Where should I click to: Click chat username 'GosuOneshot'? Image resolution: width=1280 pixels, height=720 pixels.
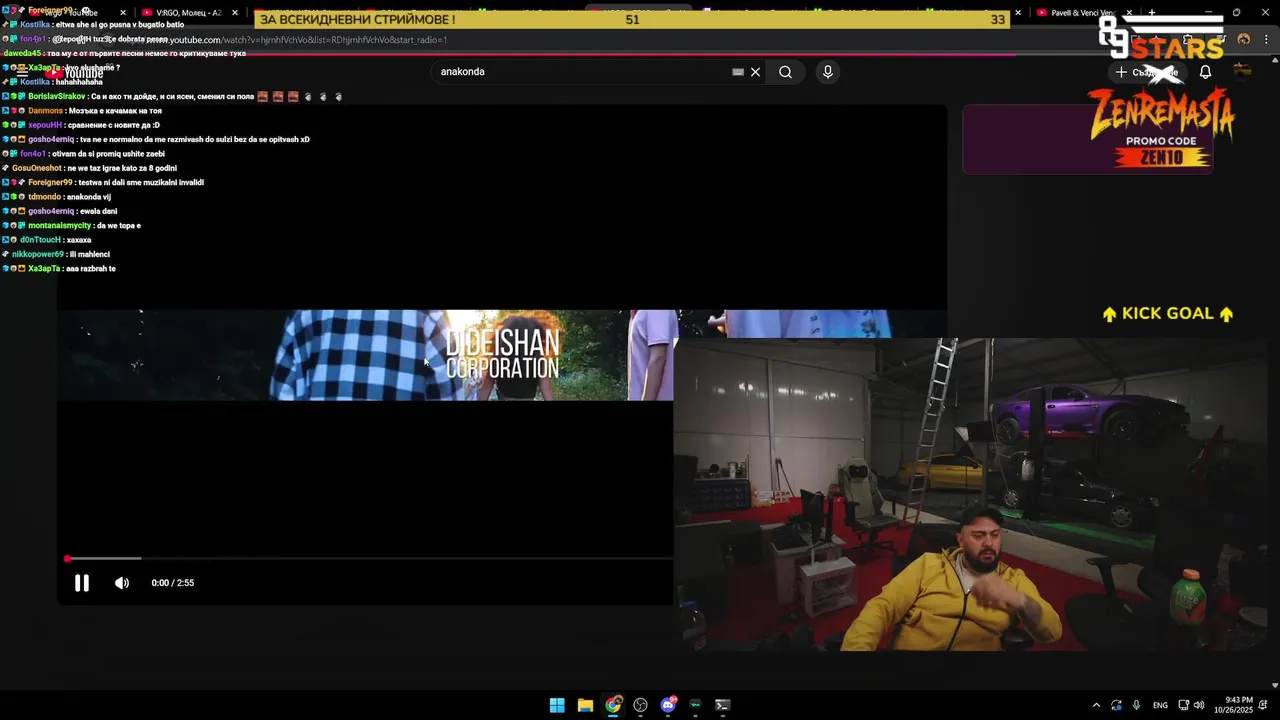[37, 169]
